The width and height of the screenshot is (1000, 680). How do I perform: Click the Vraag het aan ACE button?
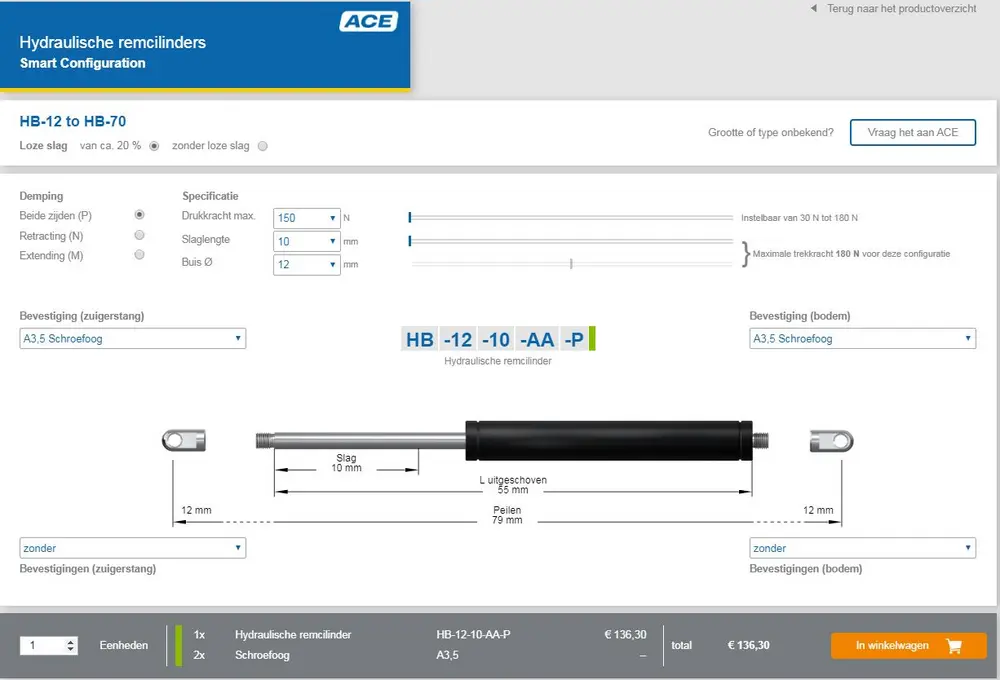click(x=912, y=132)
